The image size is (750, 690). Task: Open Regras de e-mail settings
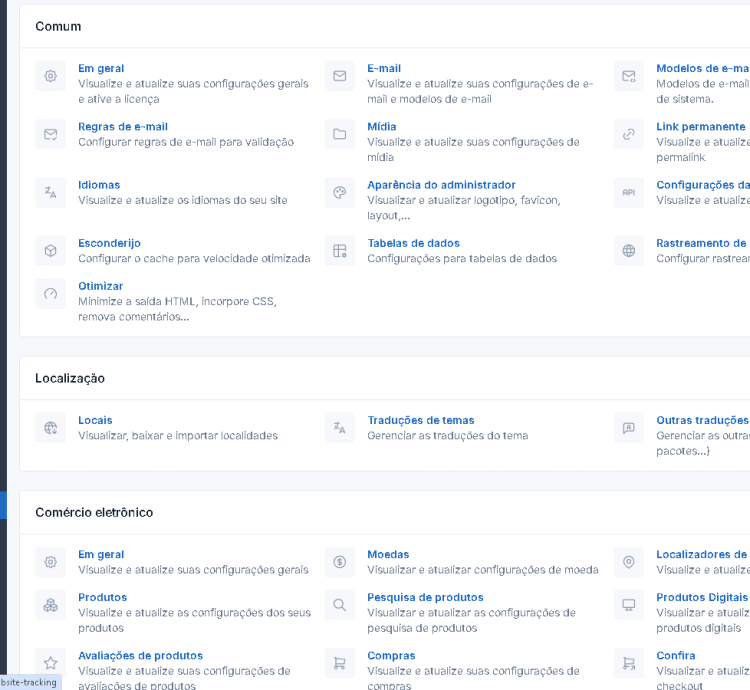coord(123,127)
